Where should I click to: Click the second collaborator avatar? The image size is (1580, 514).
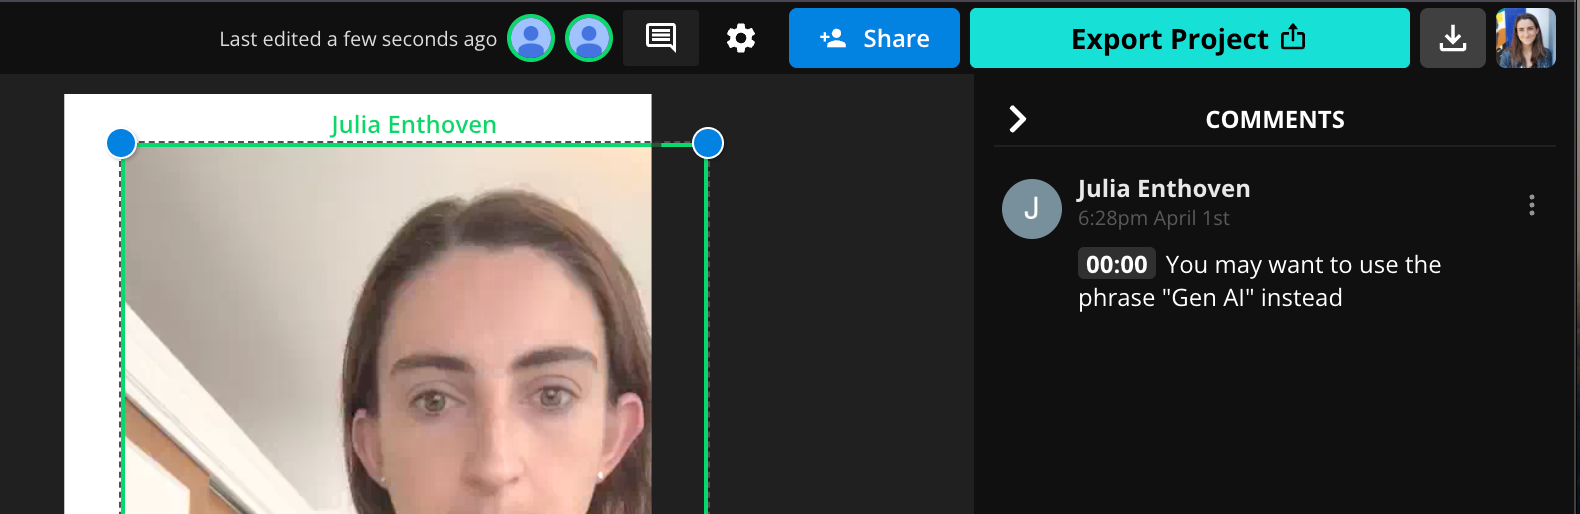(x=589, y=39)
